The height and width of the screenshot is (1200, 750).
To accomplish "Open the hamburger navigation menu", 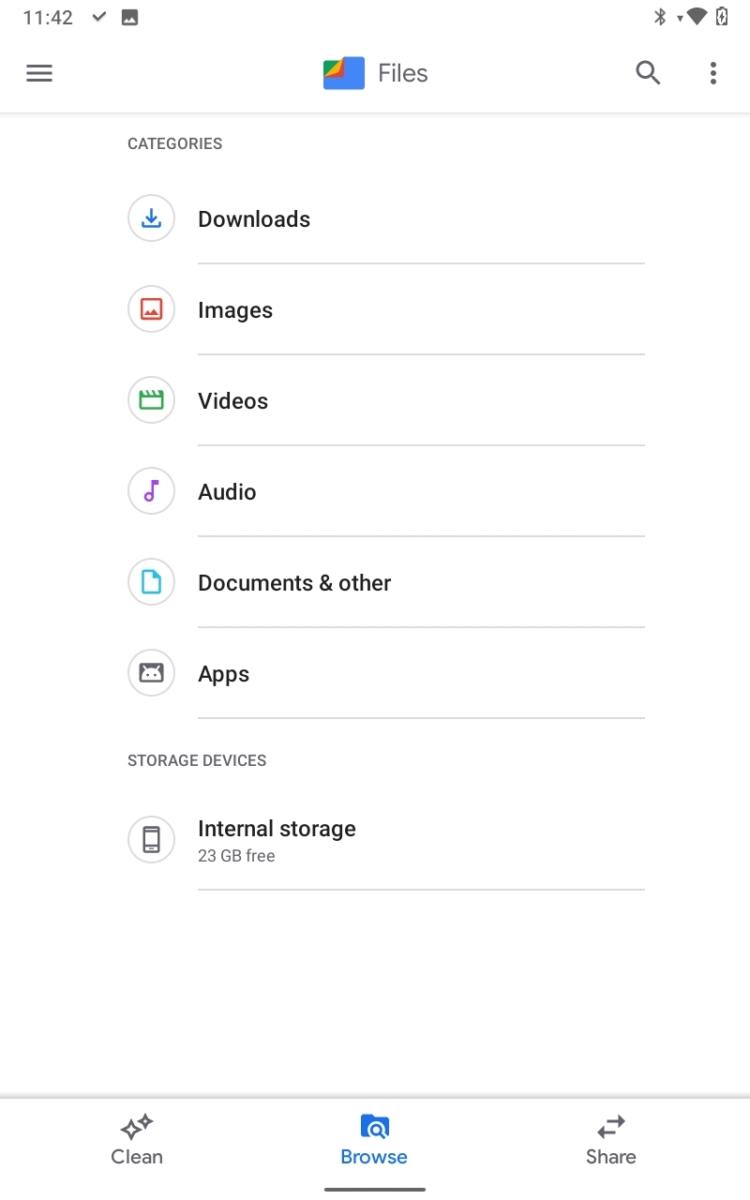I will pyautogui.click(x=39, y=73).
